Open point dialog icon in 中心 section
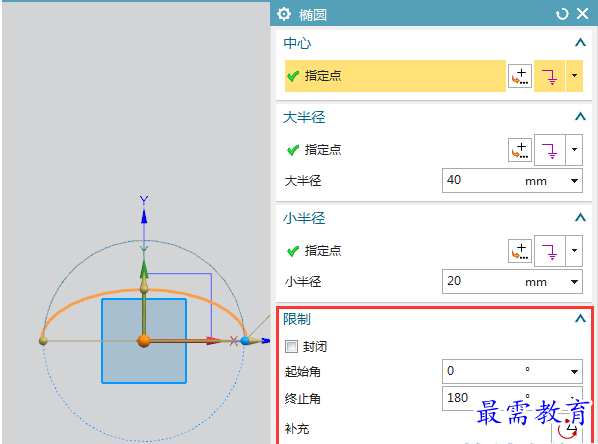The width and height of the screenshot is (598, 444). [520, 76]
